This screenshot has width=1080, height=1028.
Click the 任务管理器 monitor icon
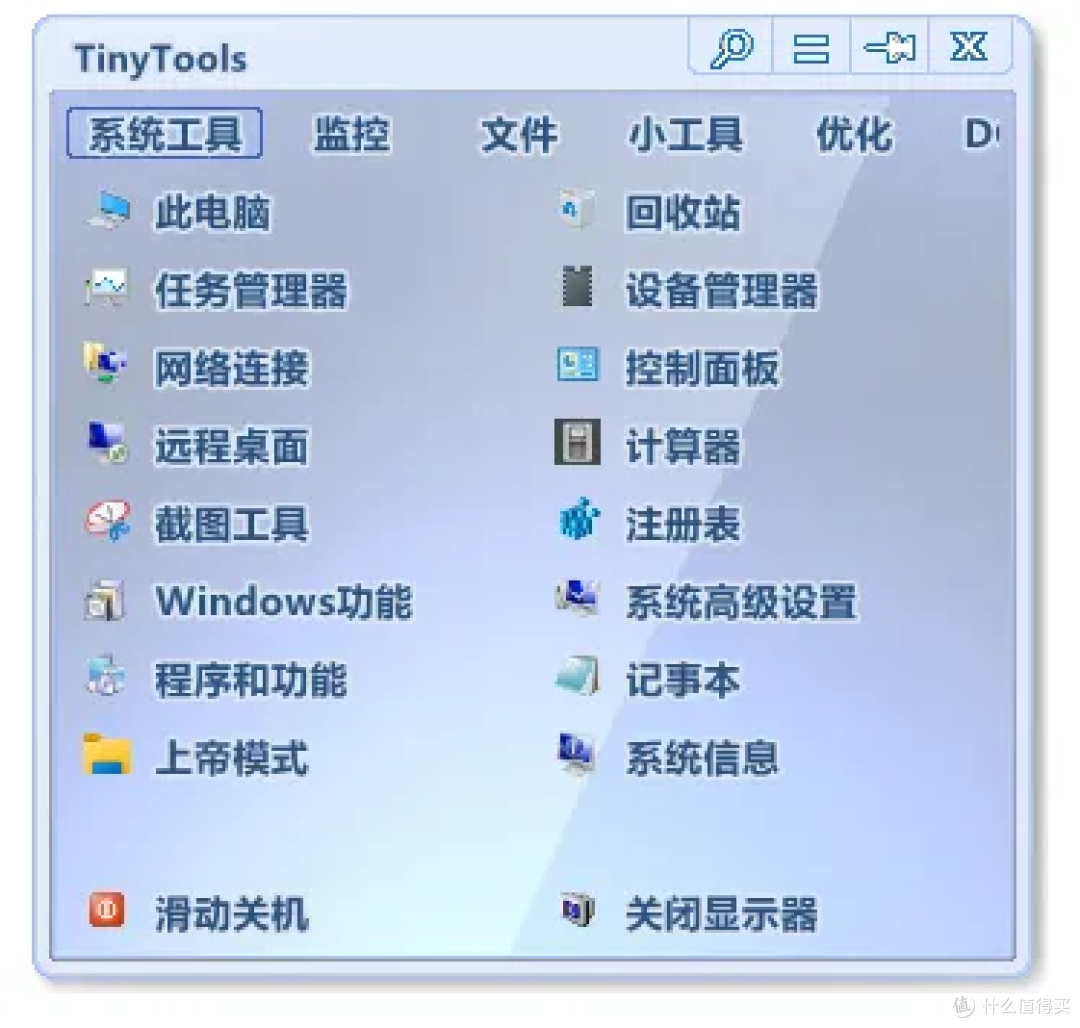(105, 288)
